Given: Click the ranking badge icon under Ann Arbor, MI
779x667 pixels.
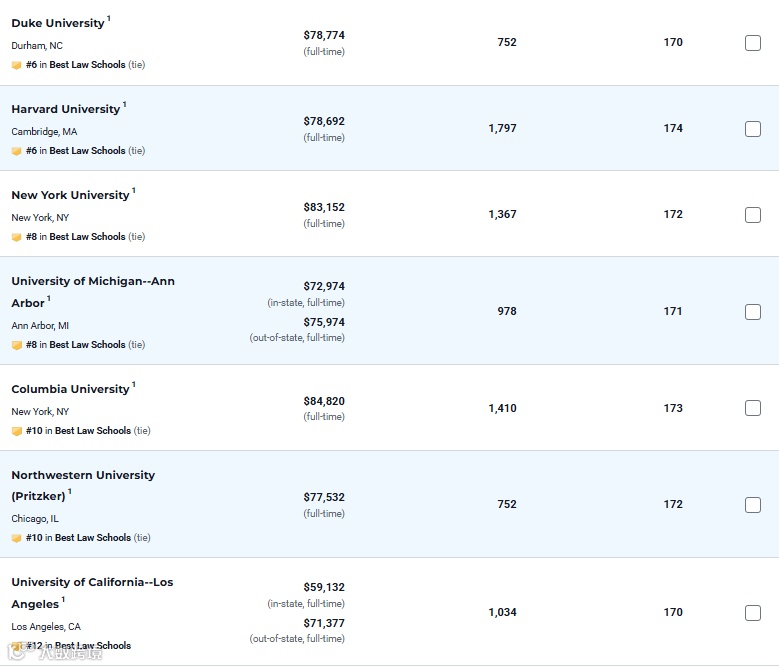Looking at the screenshot, I should 16,345.
